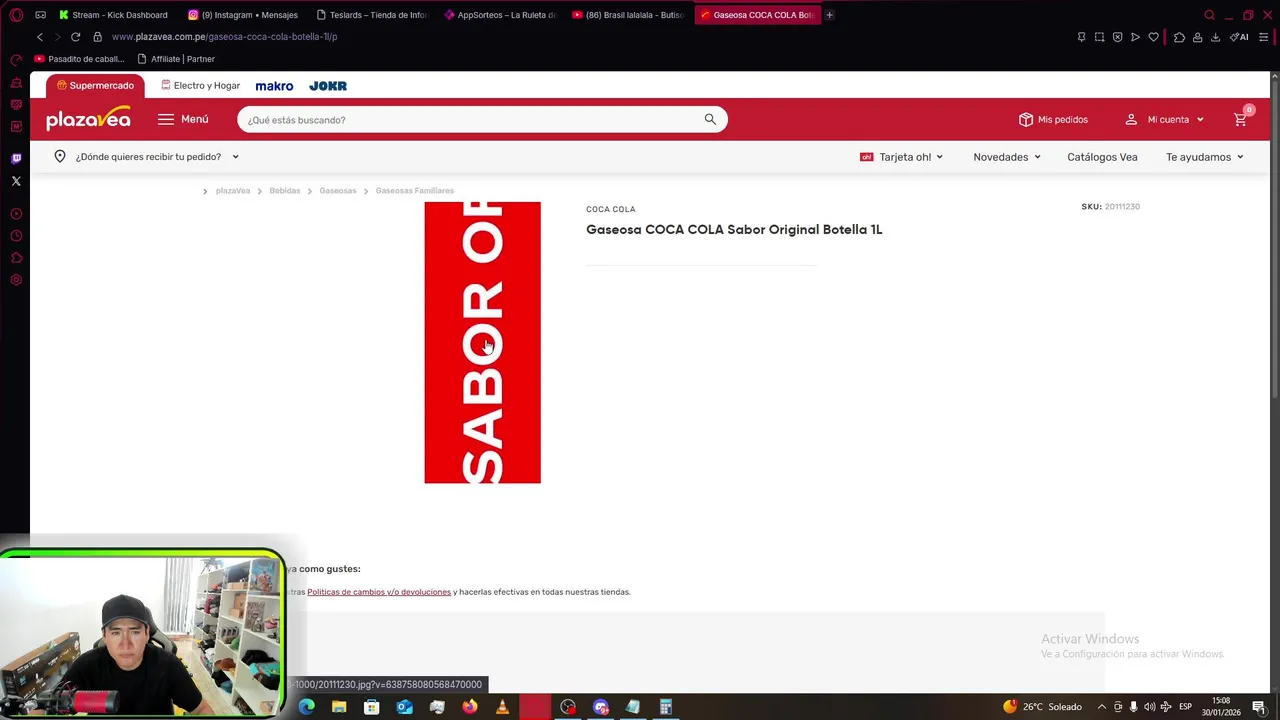Open the Gaseosas breadcrumb
Viewport: 1280px width, 720px height.
point(338,191)
